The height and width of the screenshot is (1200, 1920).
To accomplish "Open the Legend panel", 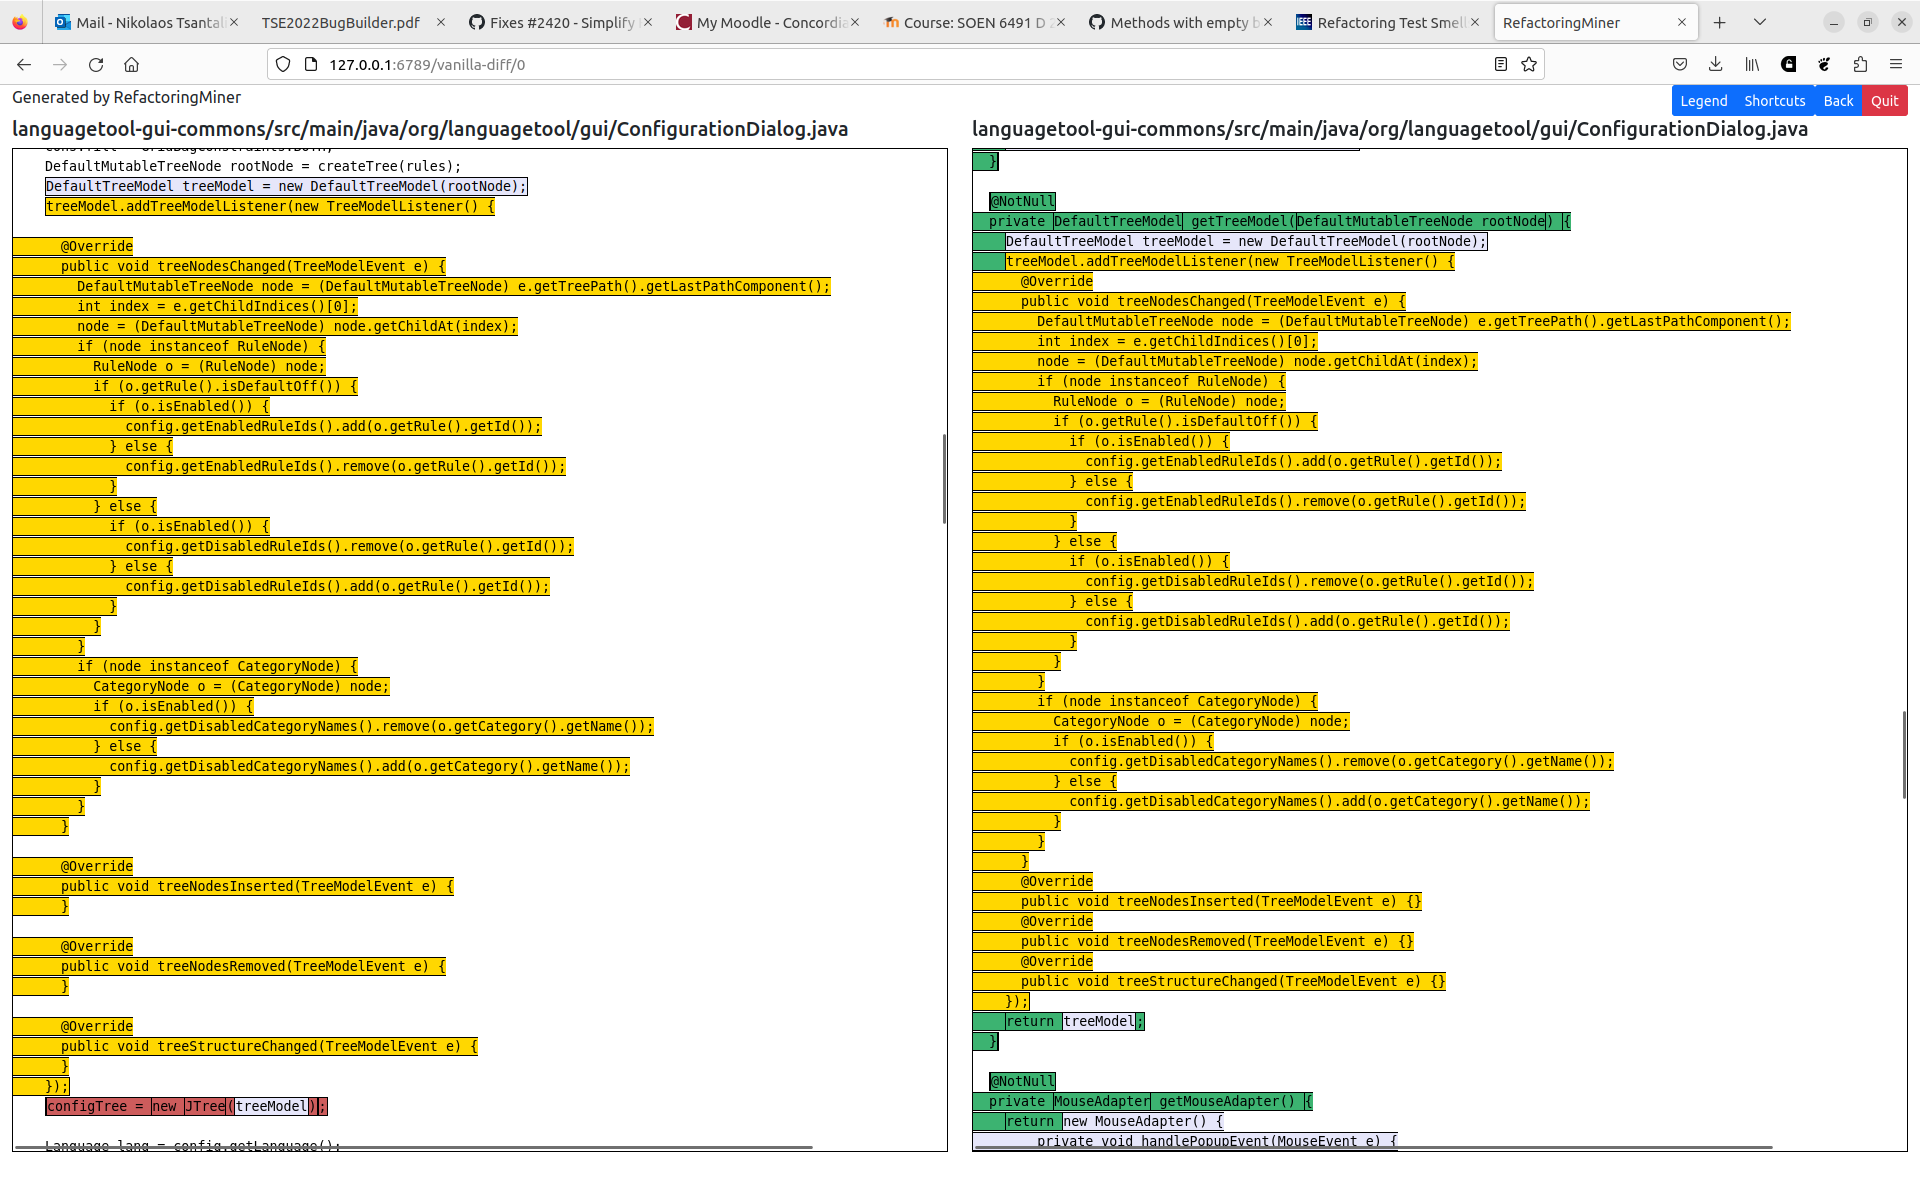I will point(1704,100).
